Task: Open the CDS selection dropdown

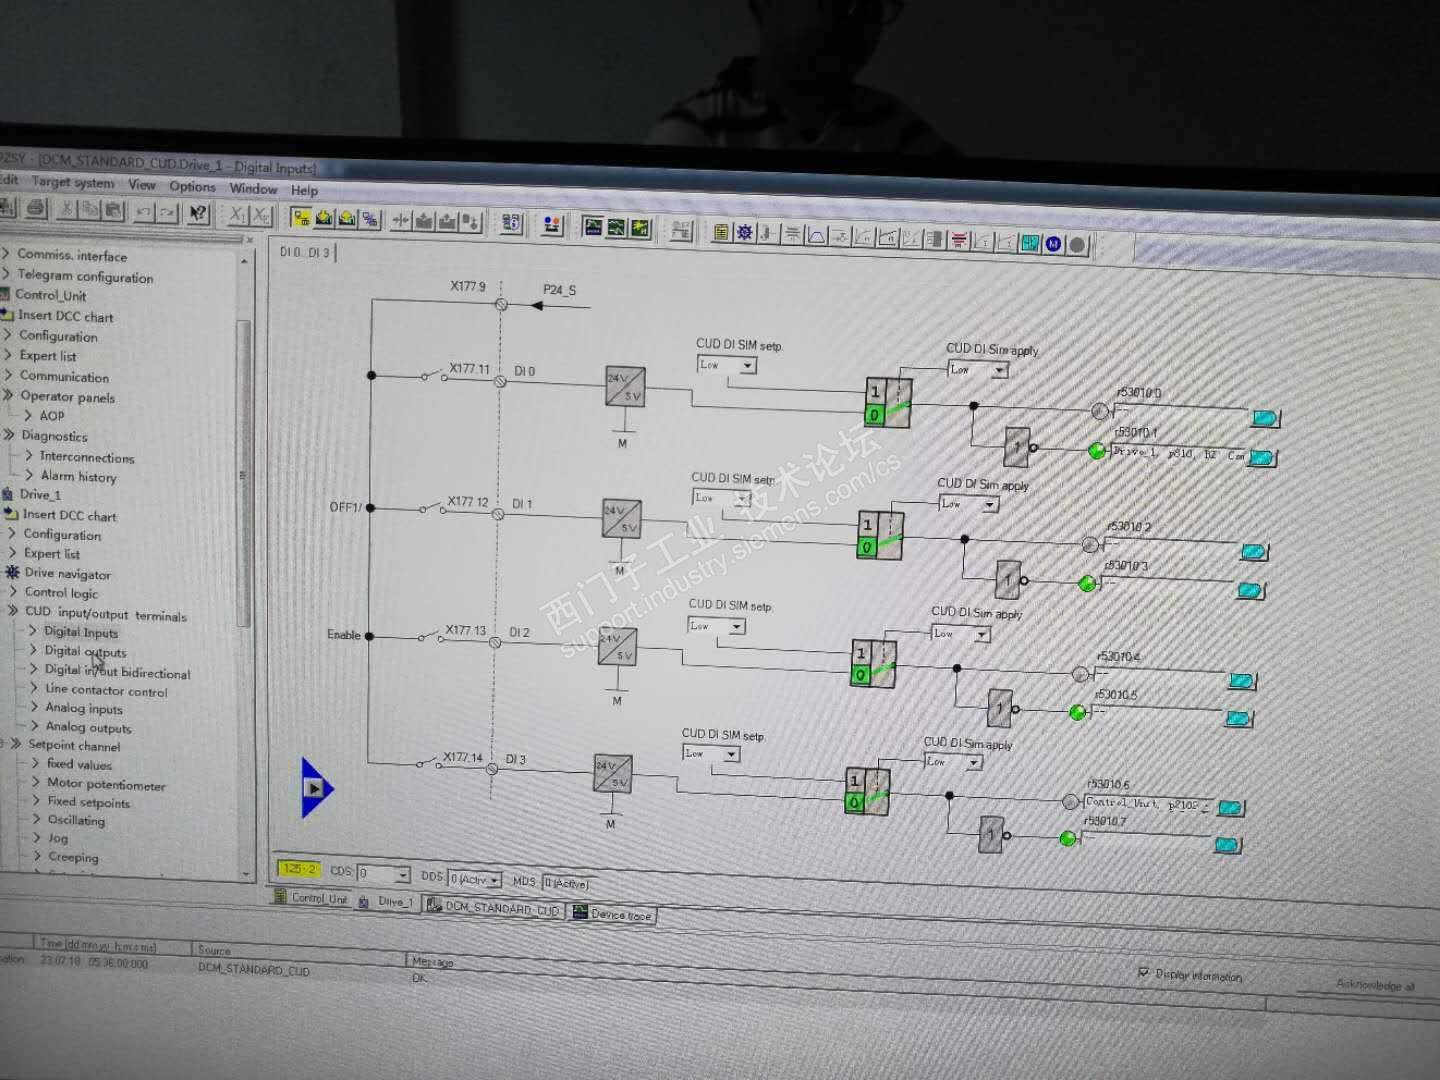Action: (383, 874)
